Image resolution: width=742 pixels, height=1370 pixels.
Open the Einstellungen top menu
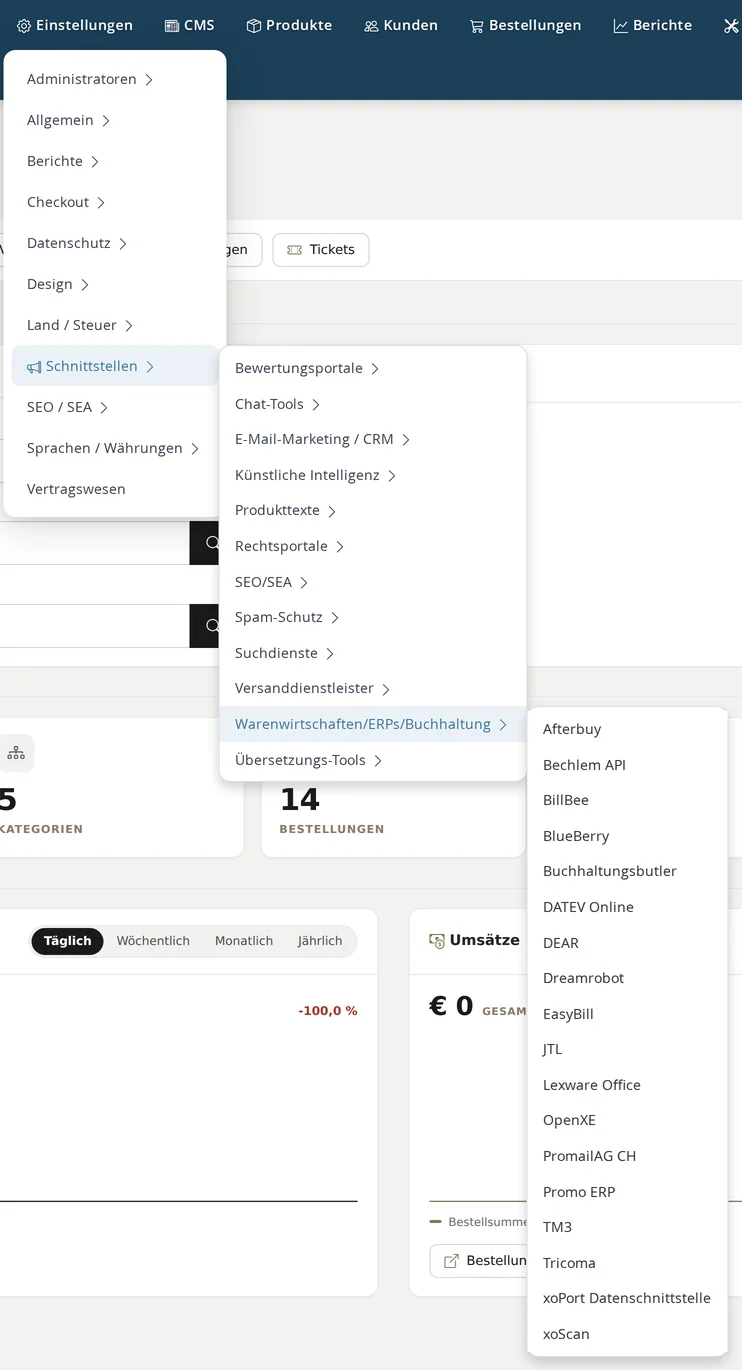(75, 26)
